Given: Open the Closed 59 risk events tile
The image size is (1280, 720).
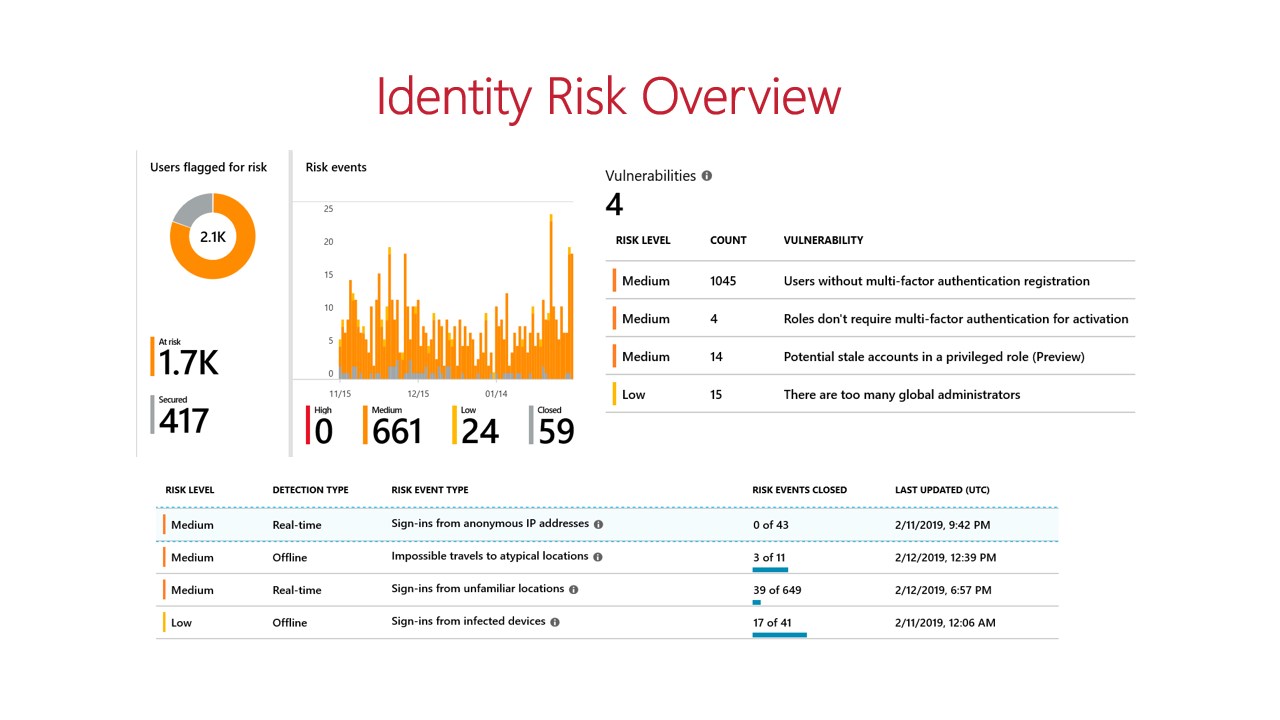Looking at the screenshot, I should click(x=552, y=426).
